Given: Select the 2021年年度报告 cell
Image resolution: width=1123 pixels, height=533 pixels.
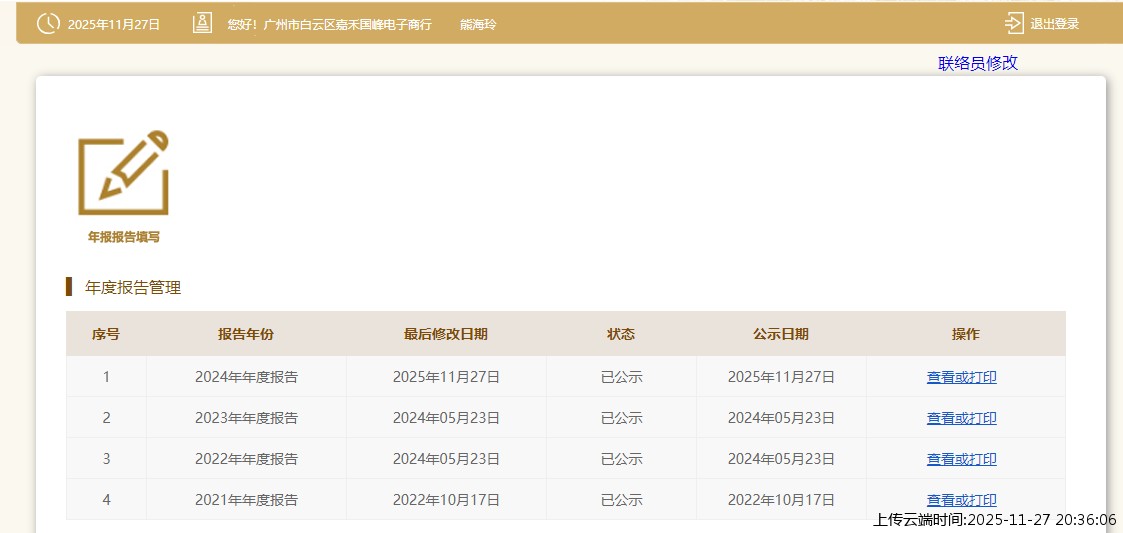Looking at the screenshot, I should pyautogui.click(x=246, y=500).
